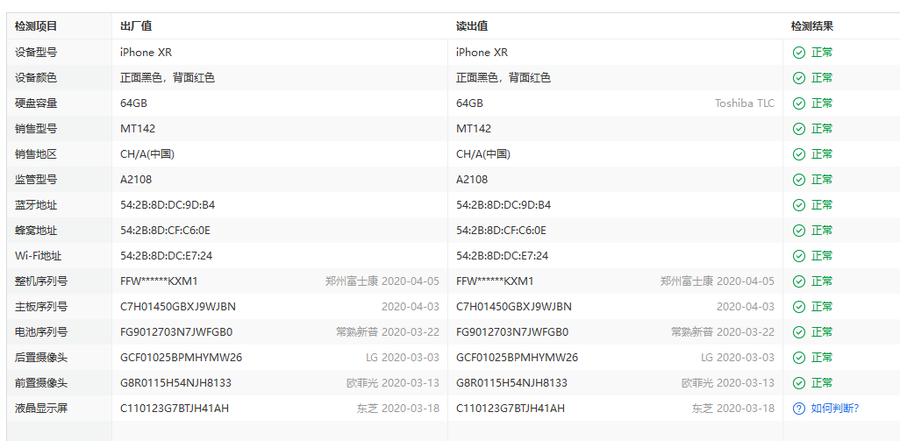Click read 常熟新普 2020-03-22 note
Image resolution: width=900 pixels, height=441 pixels.
(x=723, y=332)
